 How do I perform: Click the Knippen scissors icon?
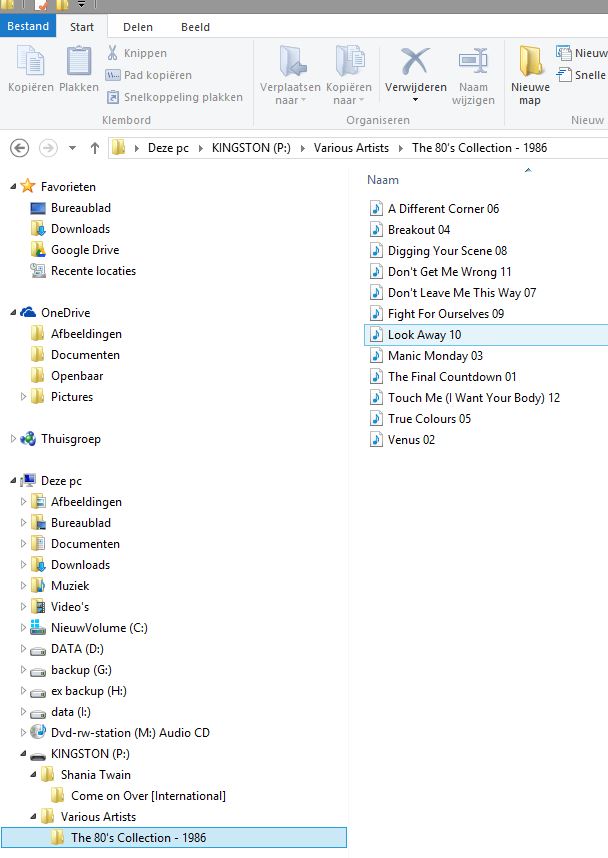(x=112, y=53)
